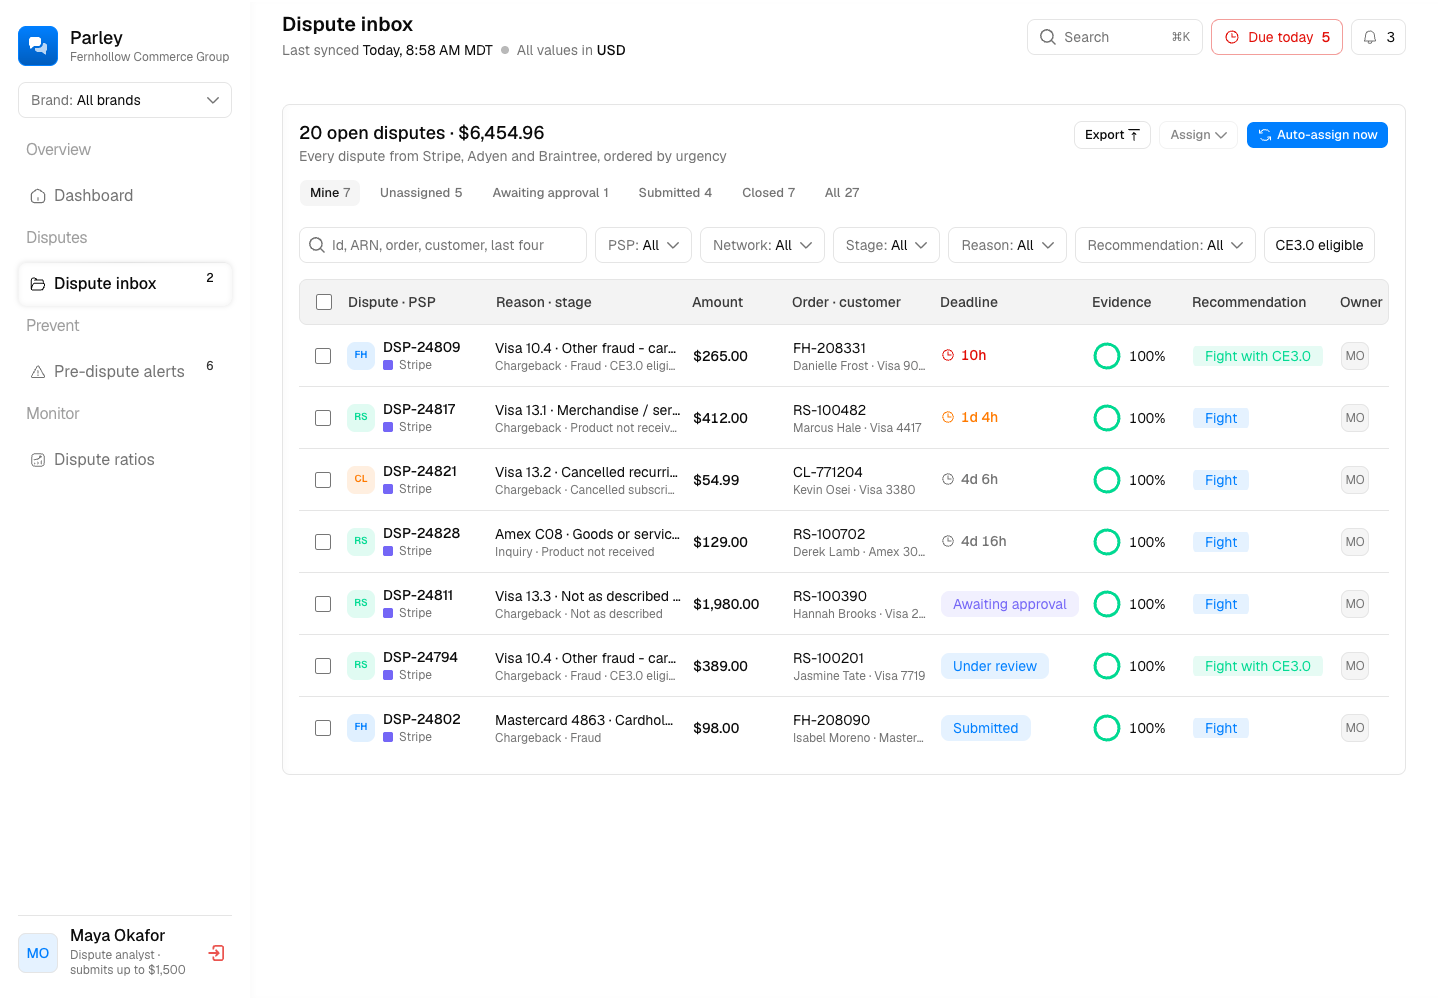Expand the PSP: All filter

(x=643, y=245)
